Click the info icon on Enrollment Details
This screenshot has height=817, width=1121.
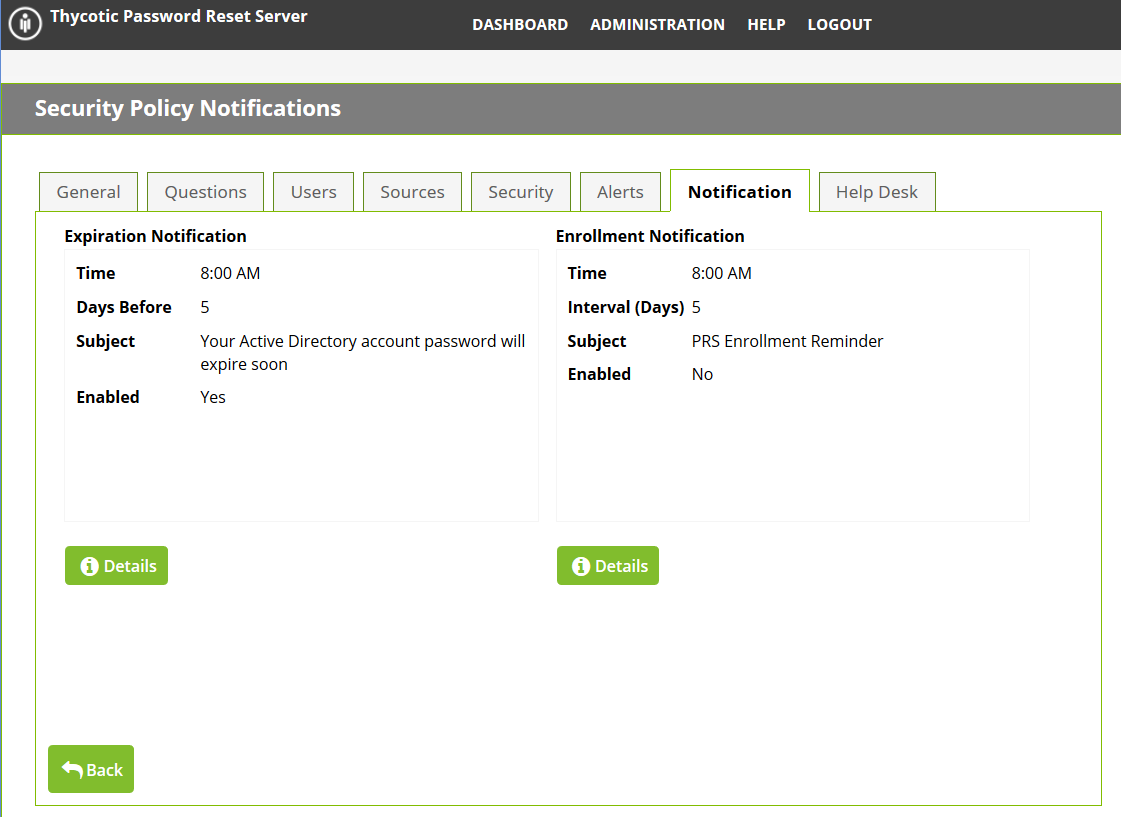coord(581,566)
